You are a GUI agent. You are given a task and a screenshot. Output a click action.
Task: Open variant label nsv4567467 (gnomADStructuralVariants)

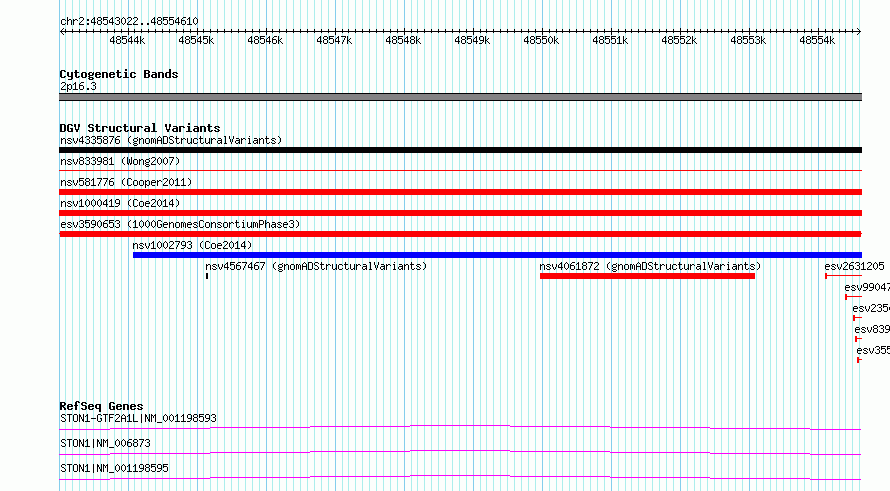(x=316, y=266)
